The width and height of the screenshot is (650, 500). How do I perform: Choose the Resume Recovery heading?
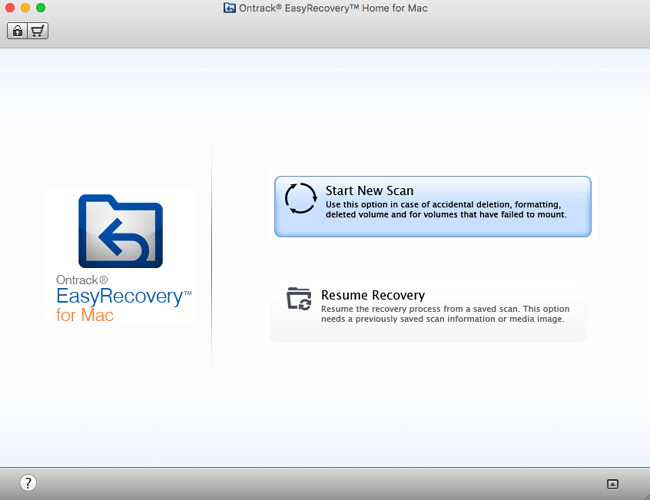(372, 295)
